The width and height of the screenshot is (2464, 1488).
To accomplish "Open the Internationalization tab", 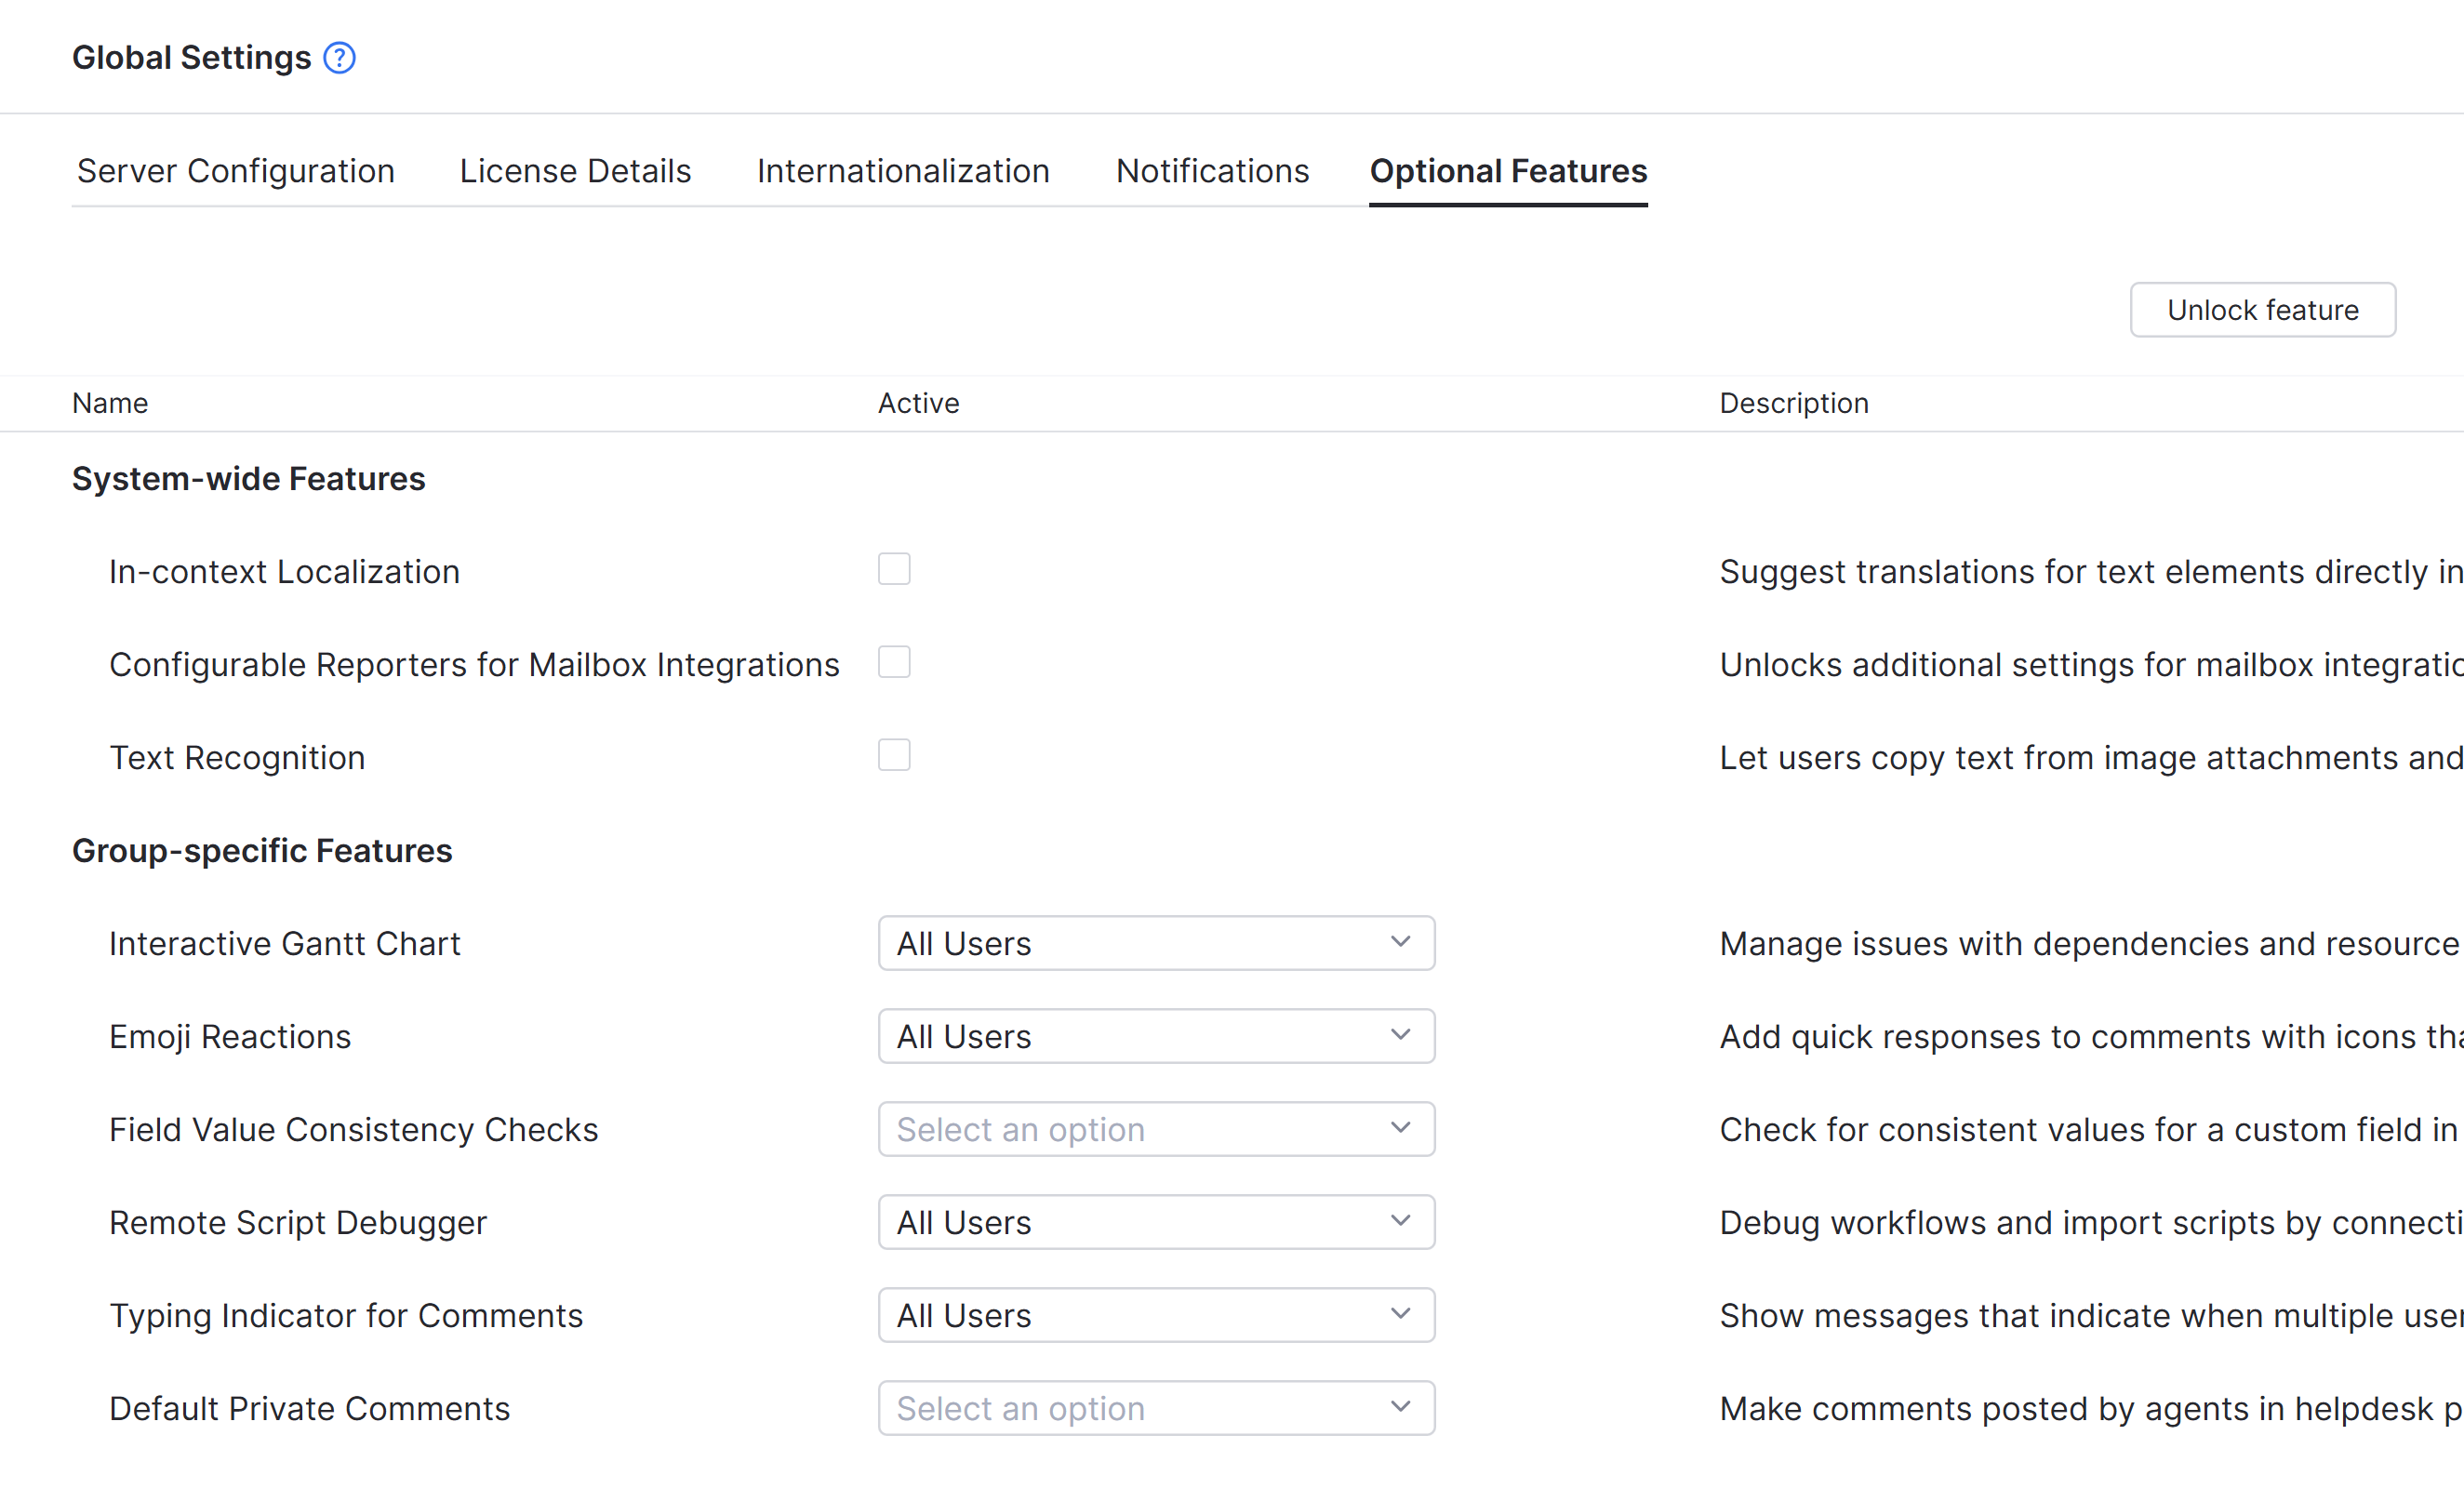I will click(902, 170).
